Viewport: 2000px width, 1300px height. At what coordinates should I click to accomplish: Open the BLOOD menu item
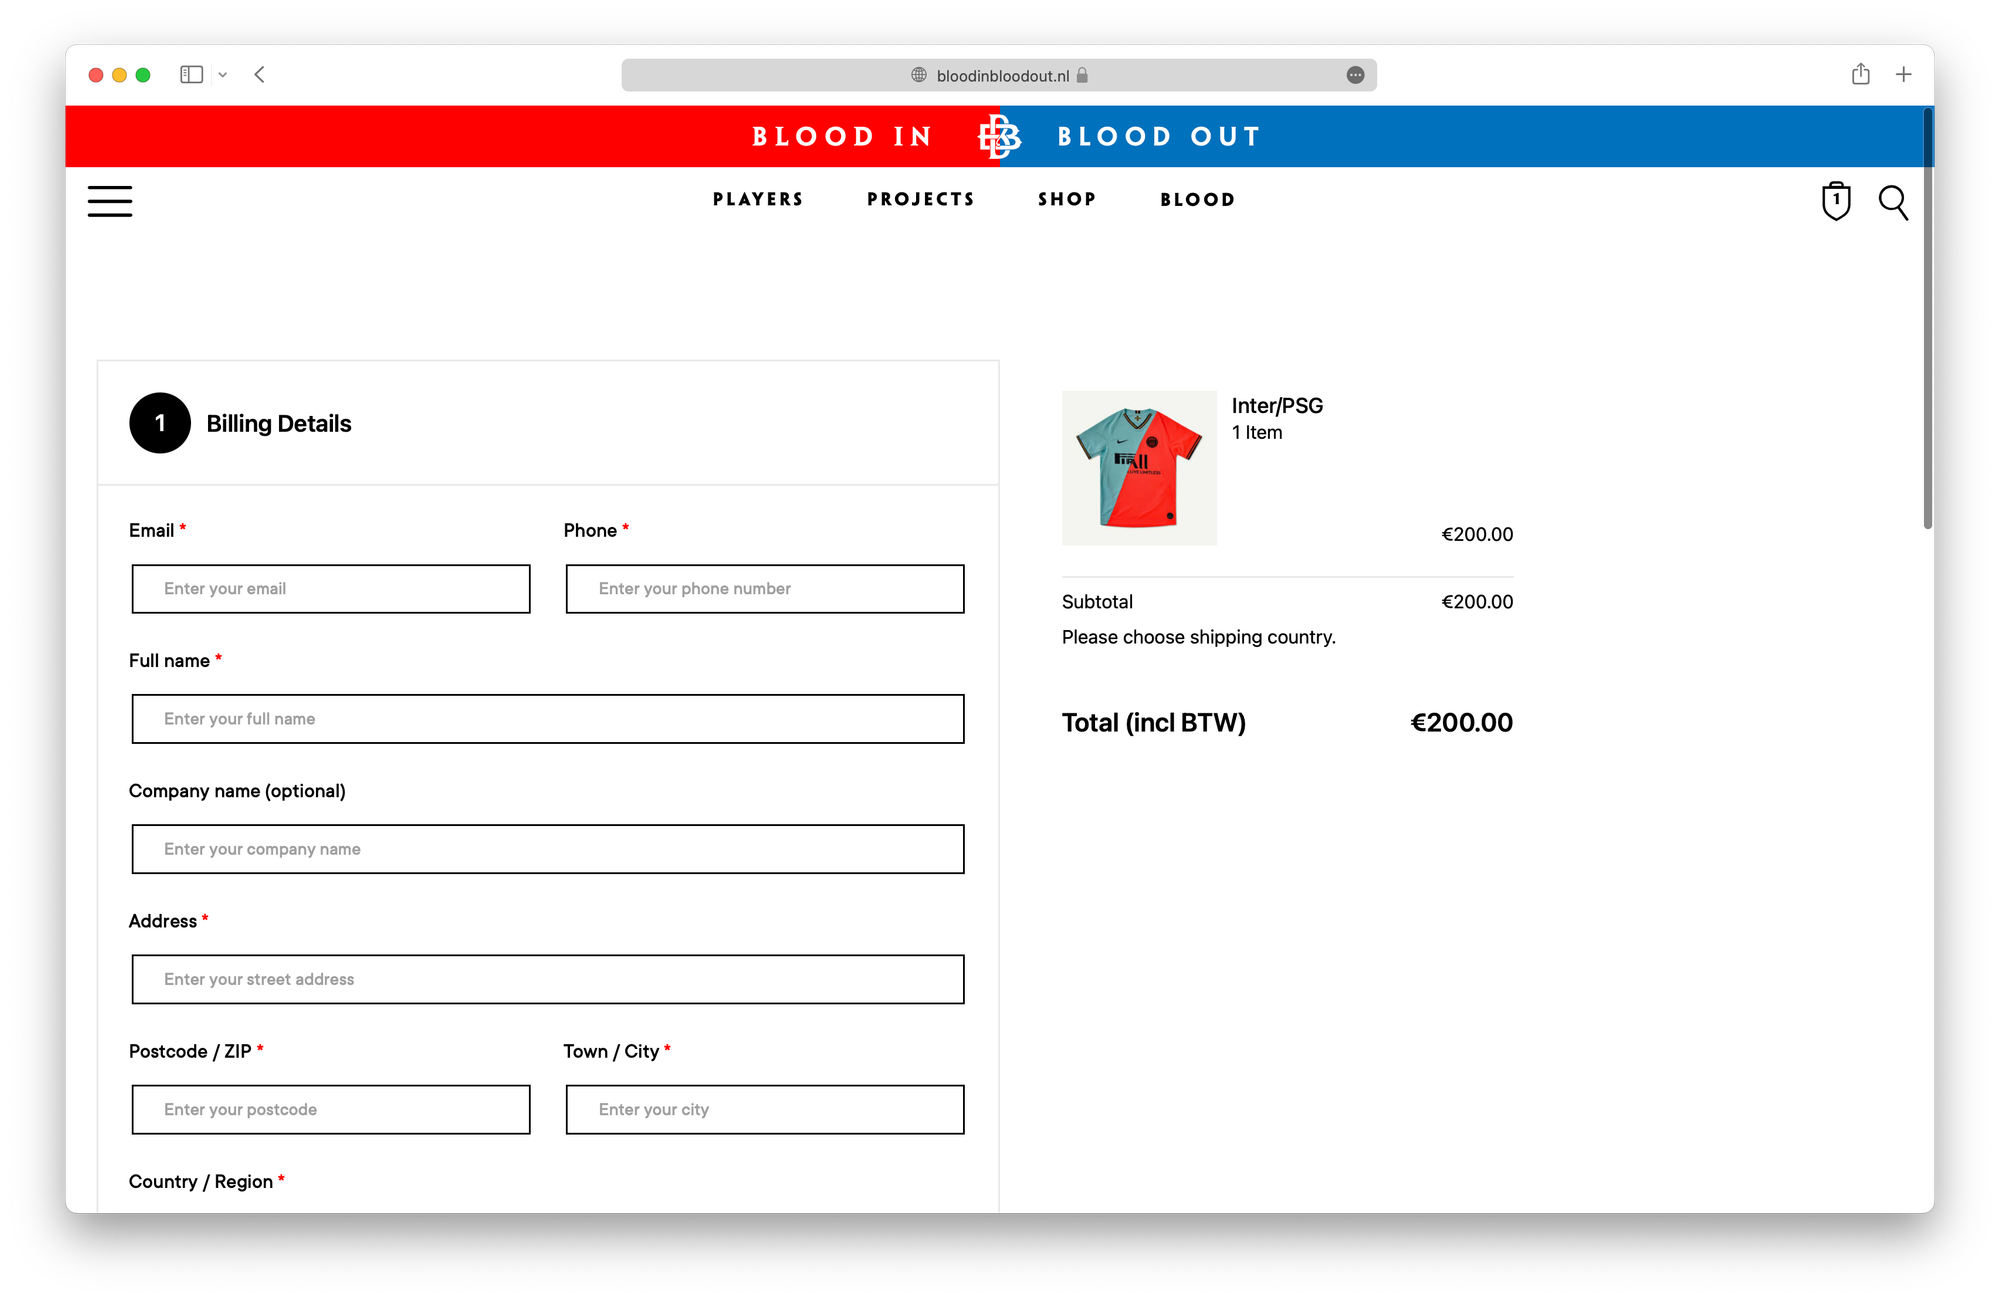[1197, 200]
